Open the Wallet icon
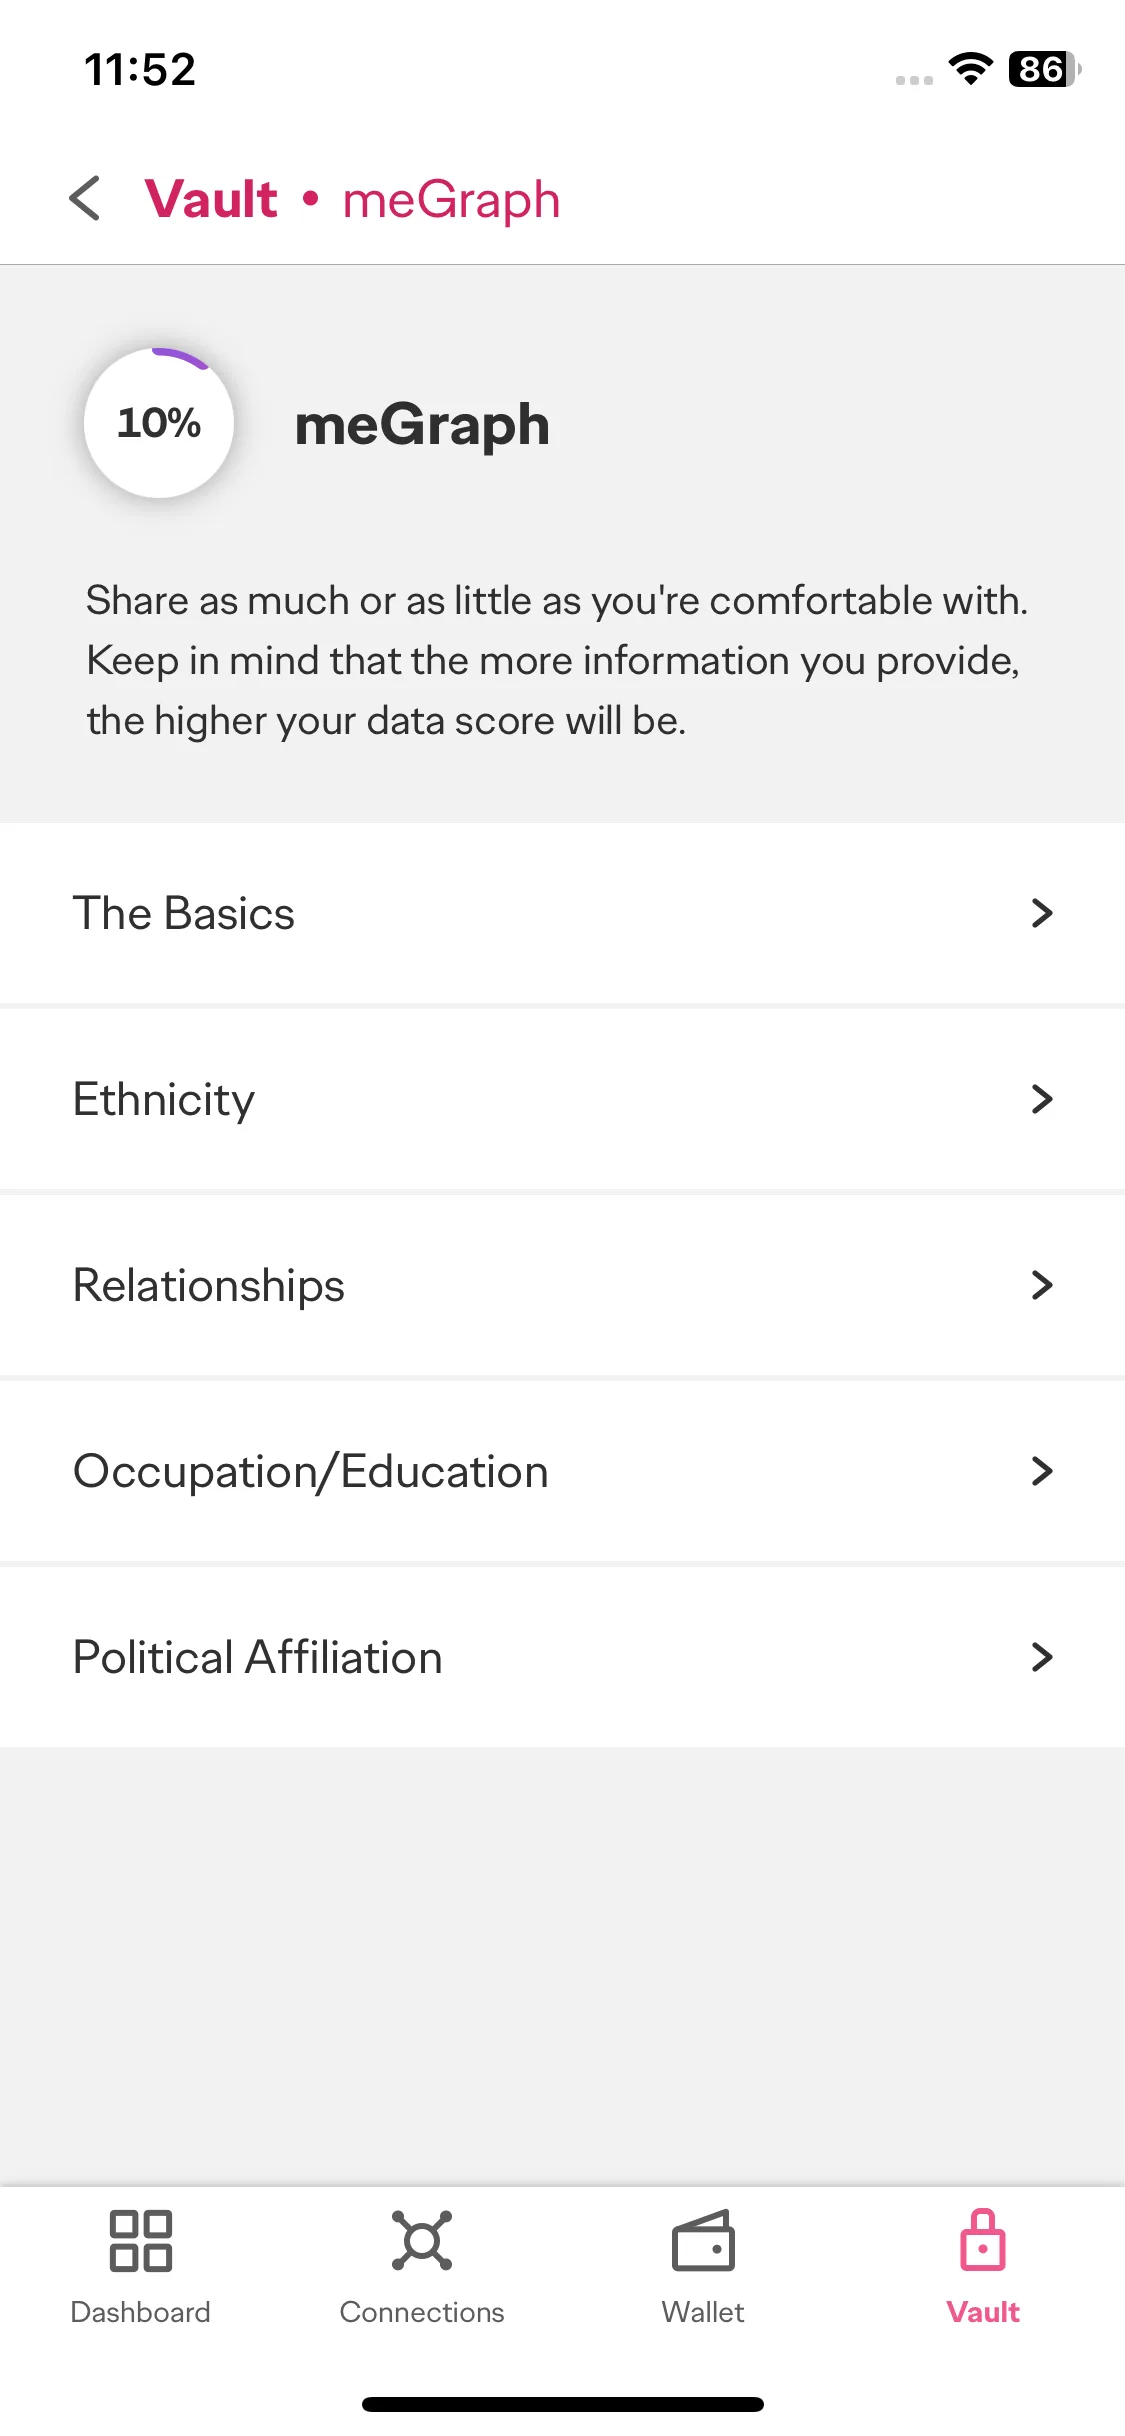 point(703,2240)
